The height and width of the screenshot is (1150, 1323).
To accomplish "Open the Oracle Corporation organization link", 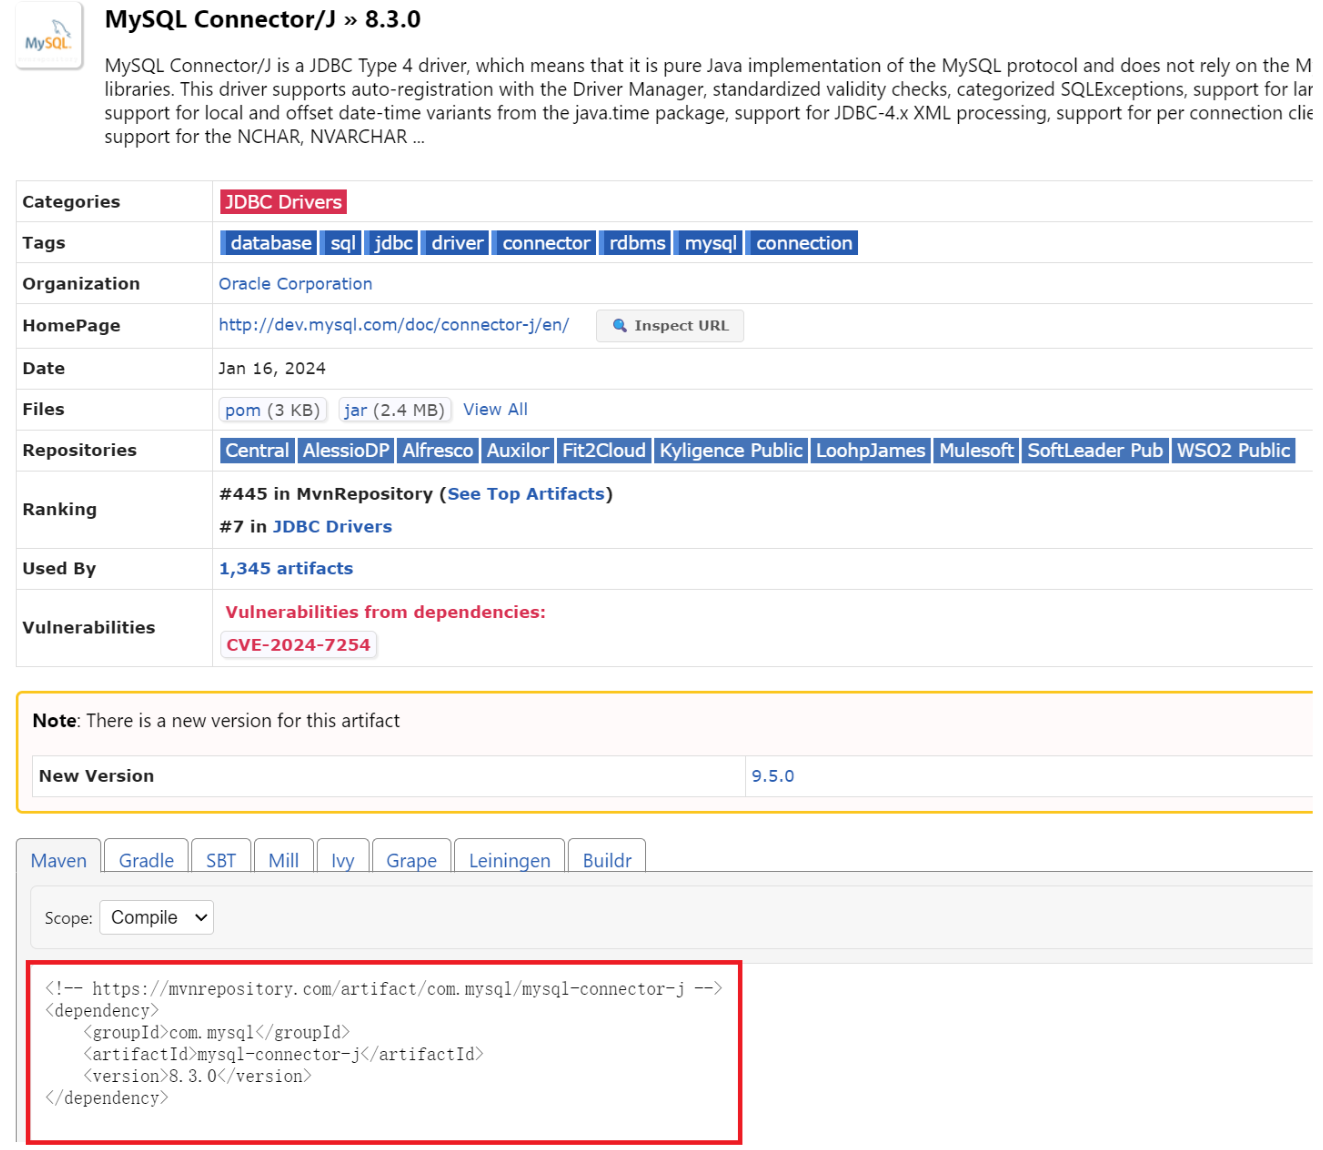I will [x=295, y=284].
